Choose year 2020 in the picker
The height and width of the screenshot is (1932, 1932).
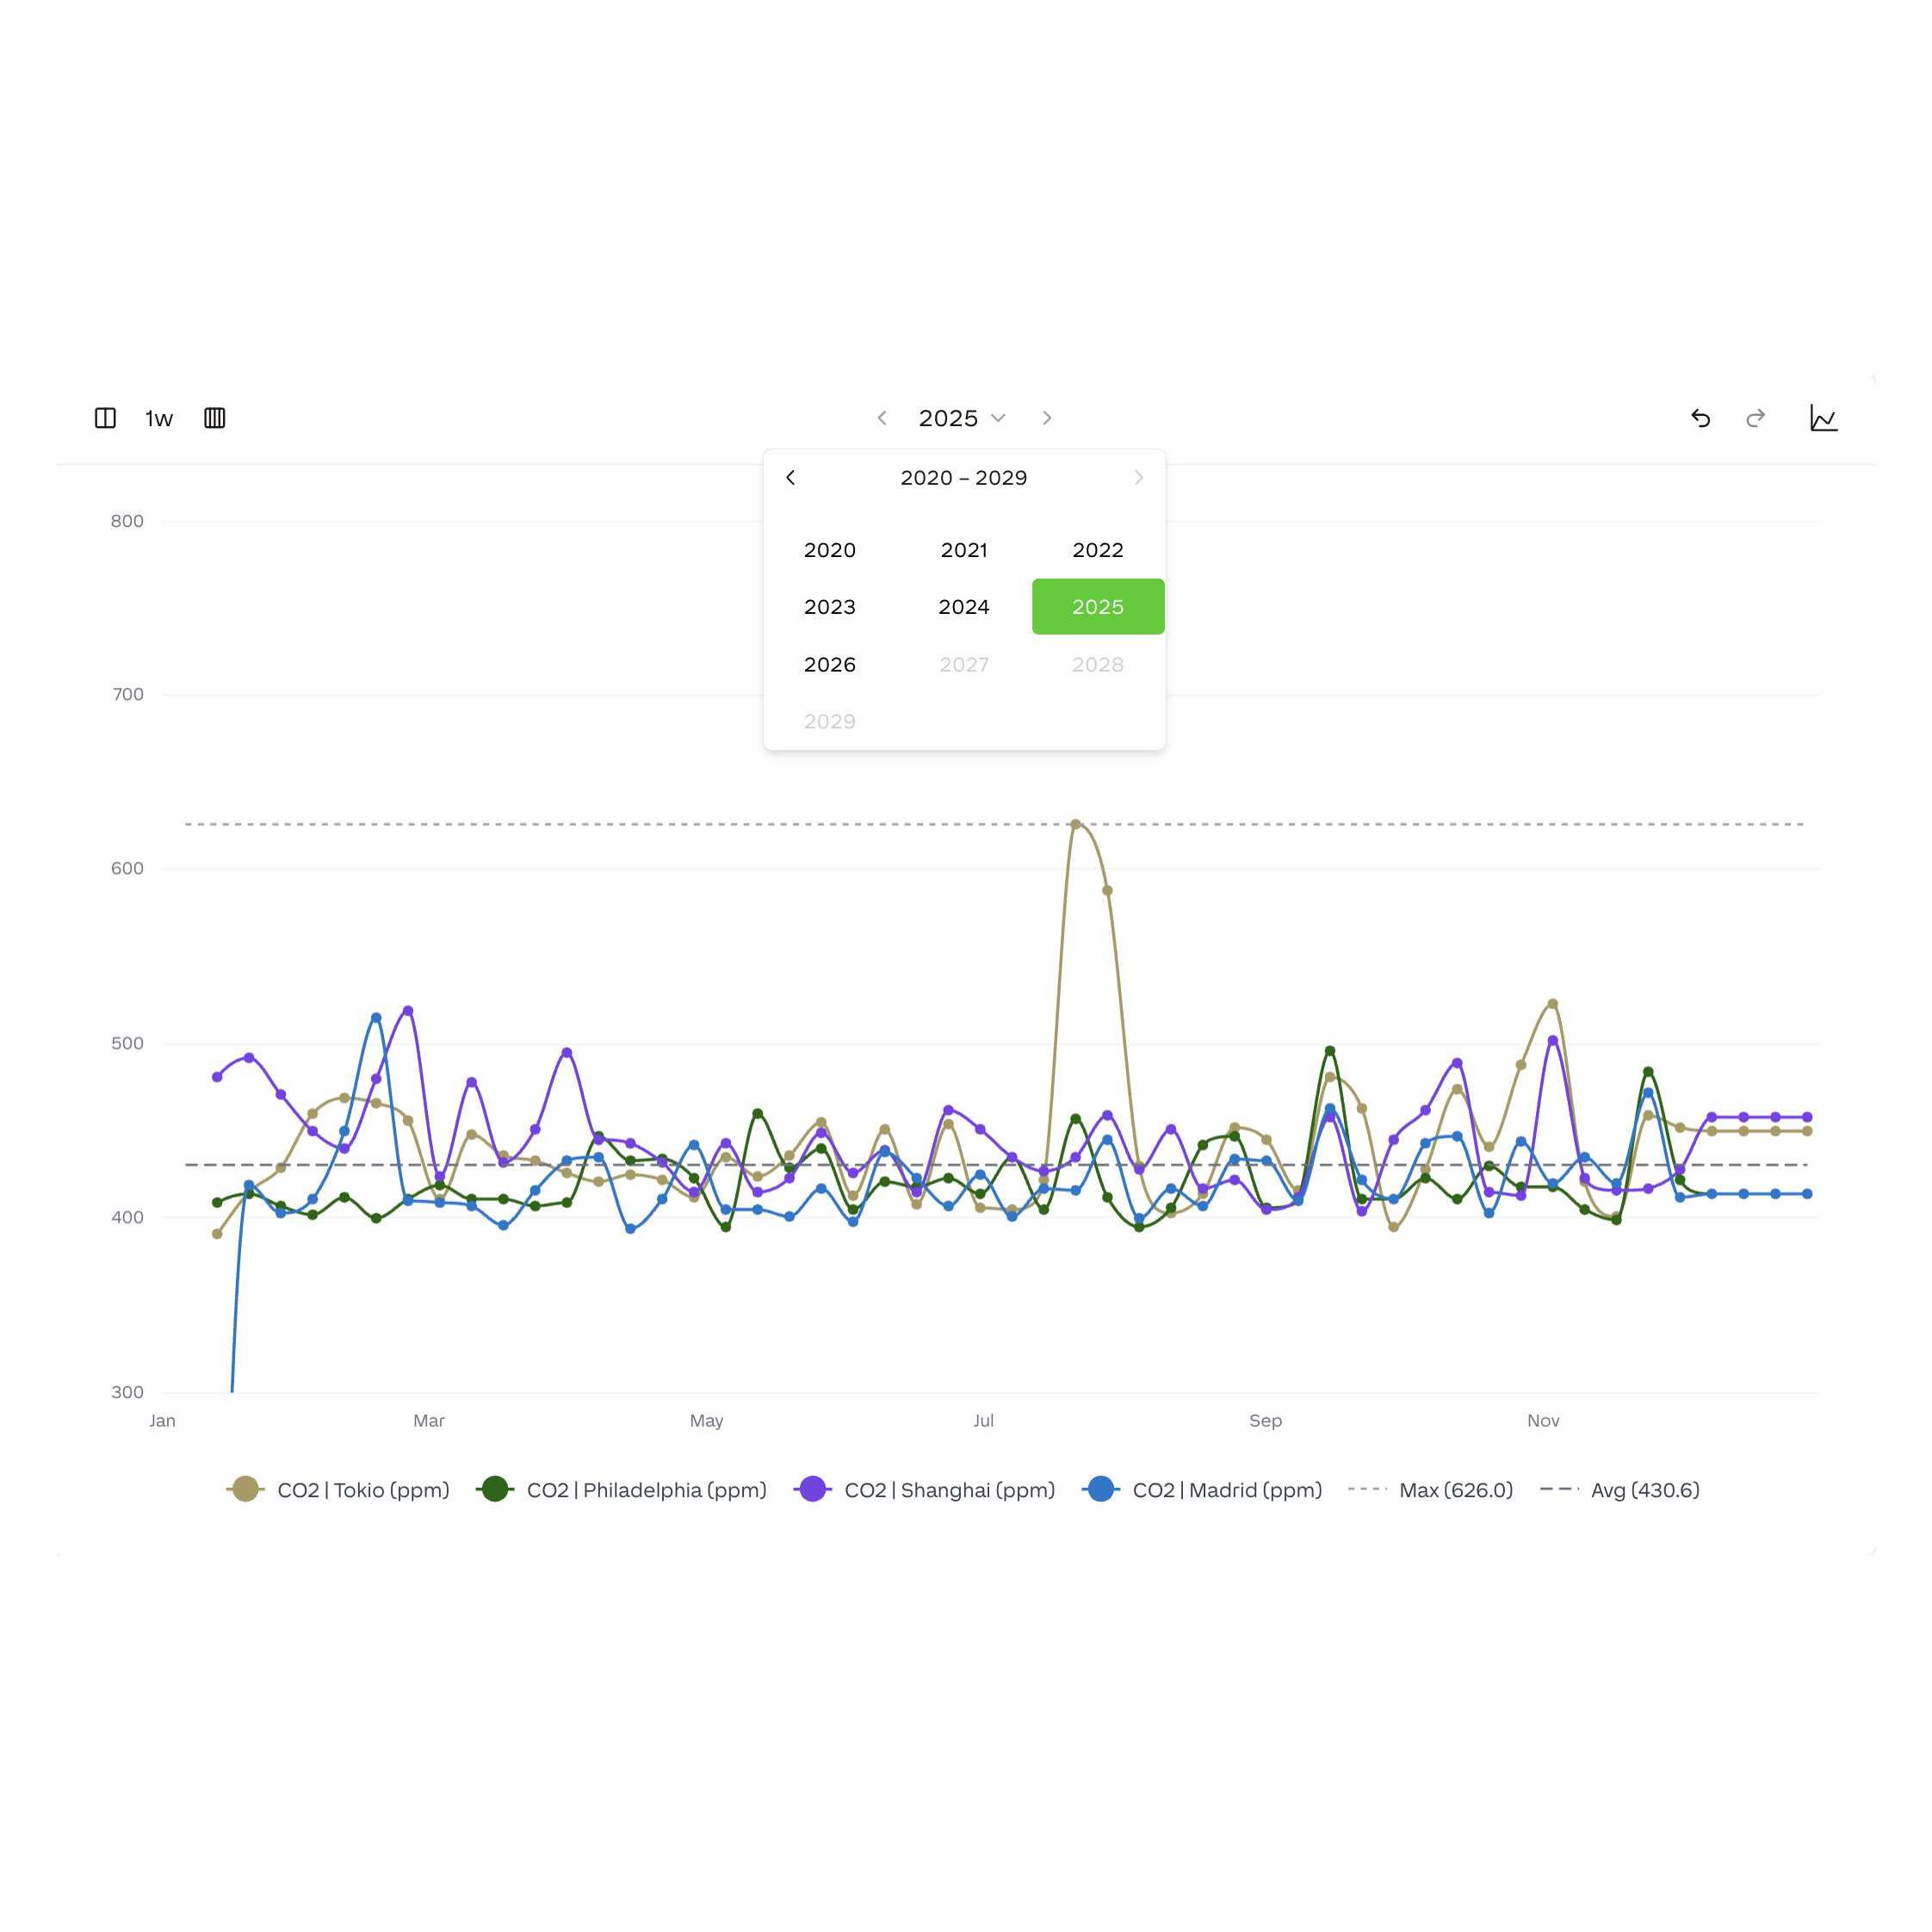tap(829, 550)
